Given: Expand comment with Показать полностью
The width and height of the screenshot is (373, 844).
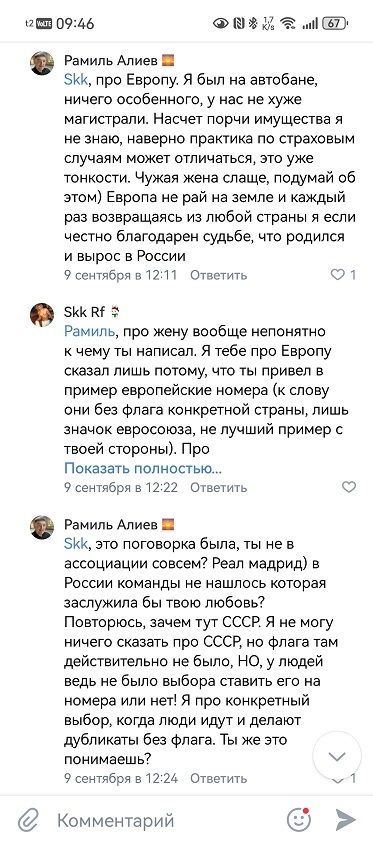Looking at the screenshot, I should point(143,468).
